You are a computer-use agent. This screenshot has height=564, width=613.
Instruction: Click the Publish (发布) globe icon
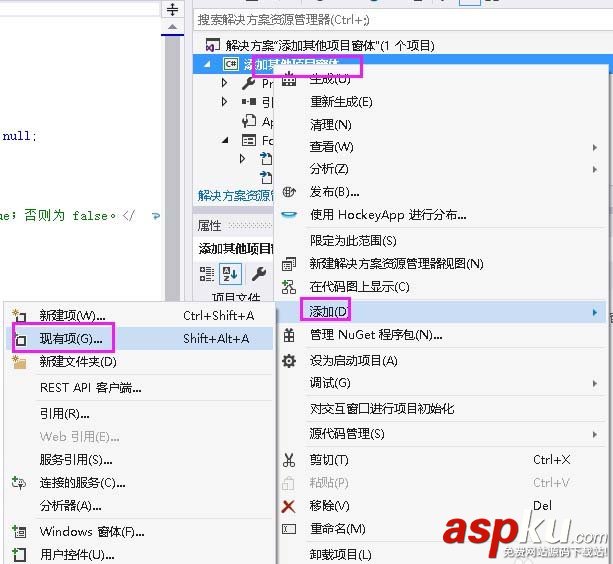pos(289,192)
